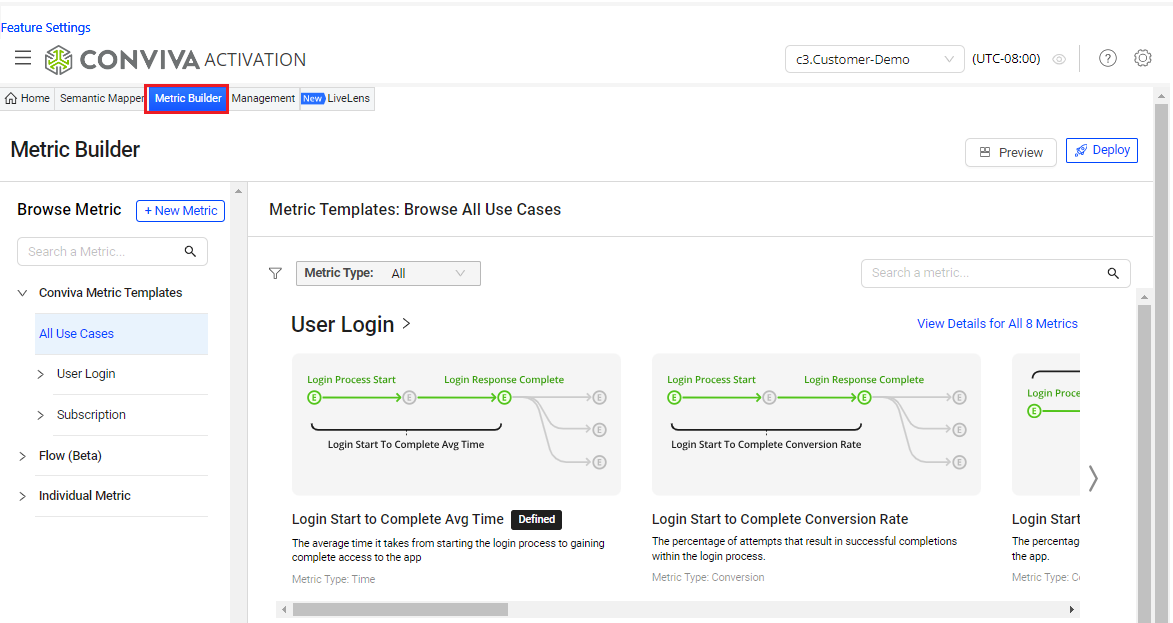Click next arrow on templates carousel
The width and height of the screenshot is (1173, 623).
(1092, 479)
